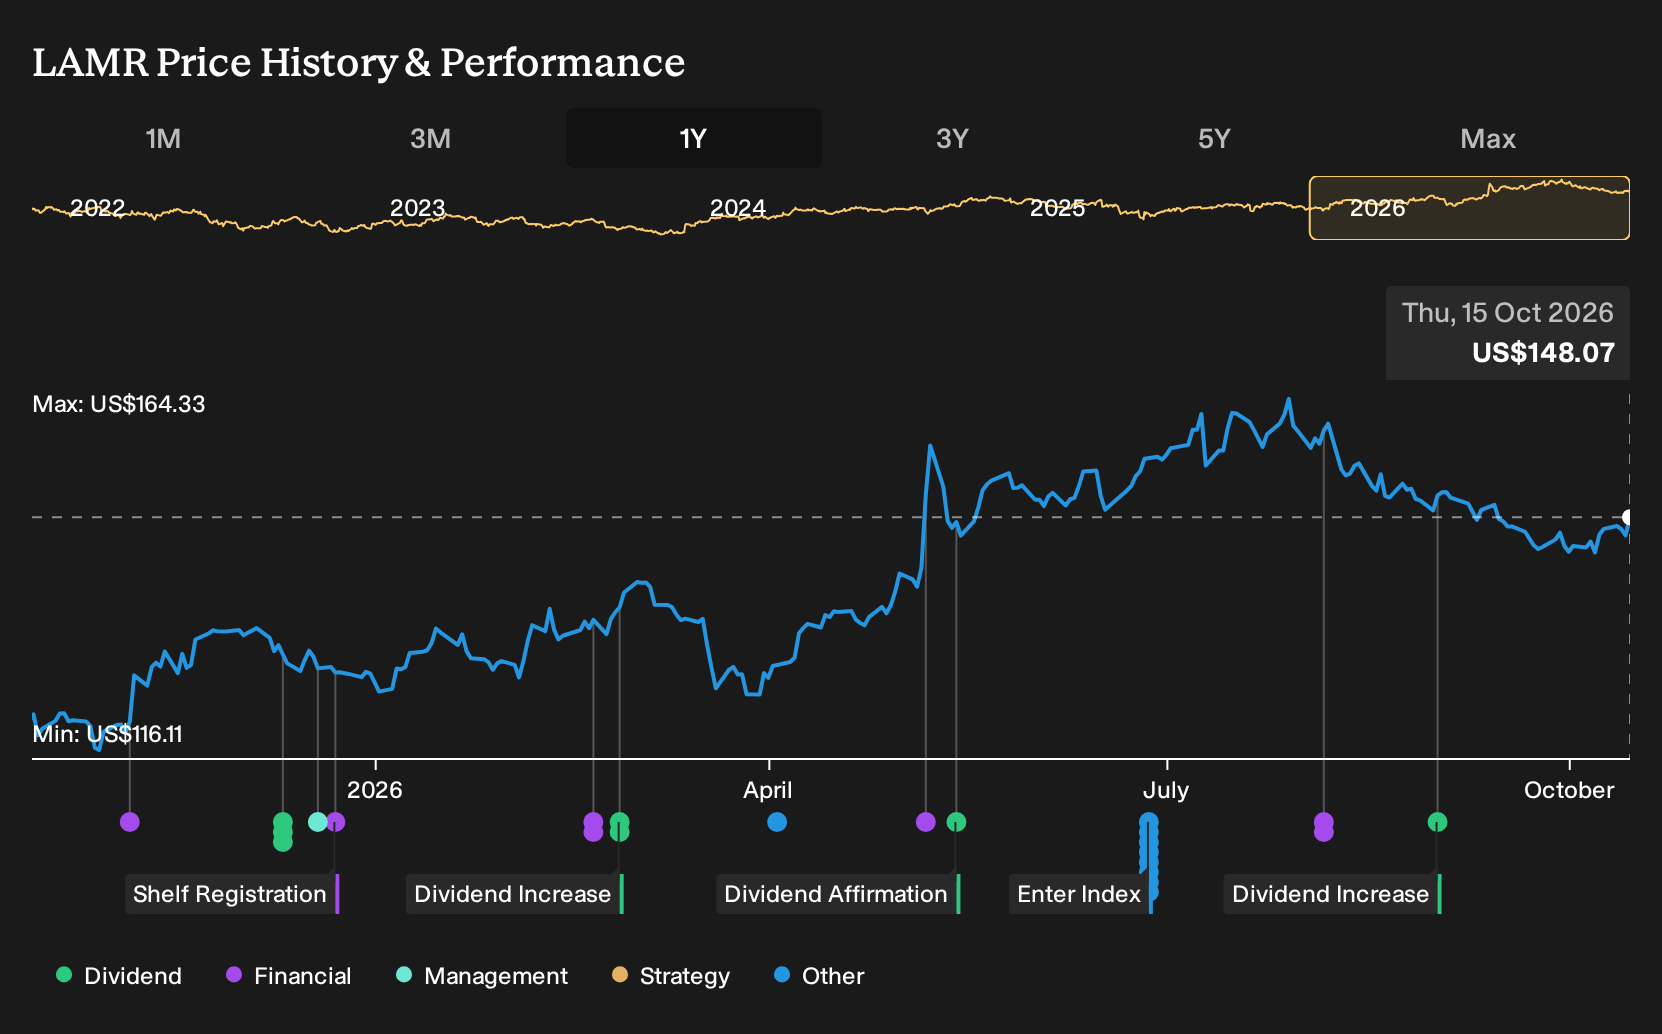Choose the Max time range
The image size is (1662, 1034).
[1488, 138]
